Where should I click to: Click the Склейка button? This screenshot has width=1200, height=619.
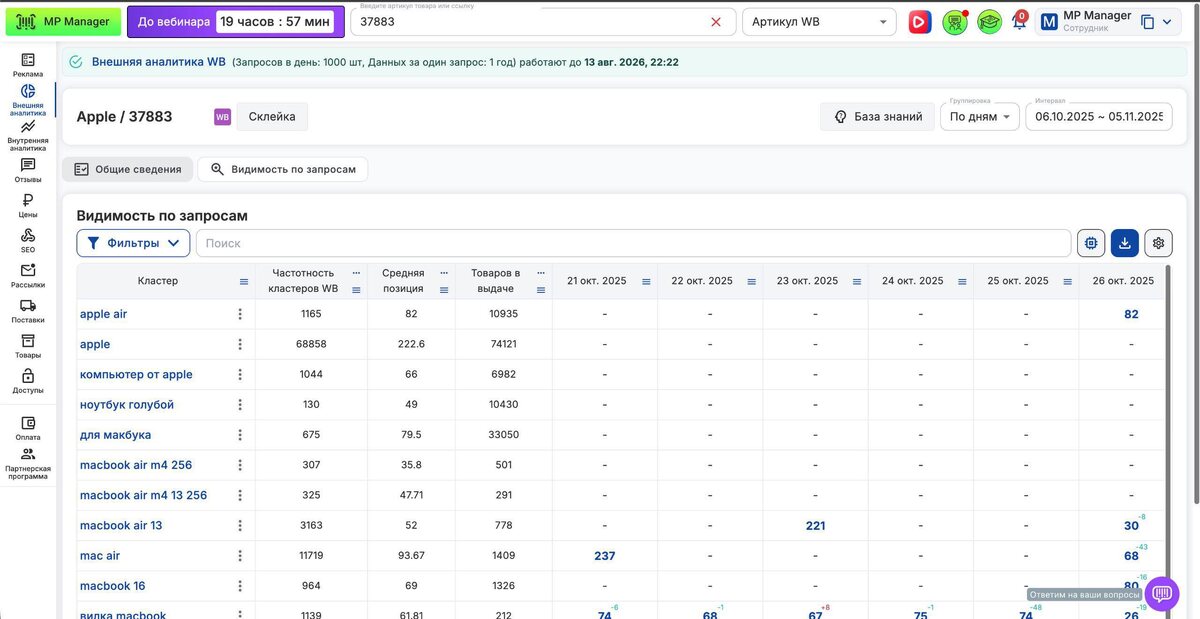[272, 117]
